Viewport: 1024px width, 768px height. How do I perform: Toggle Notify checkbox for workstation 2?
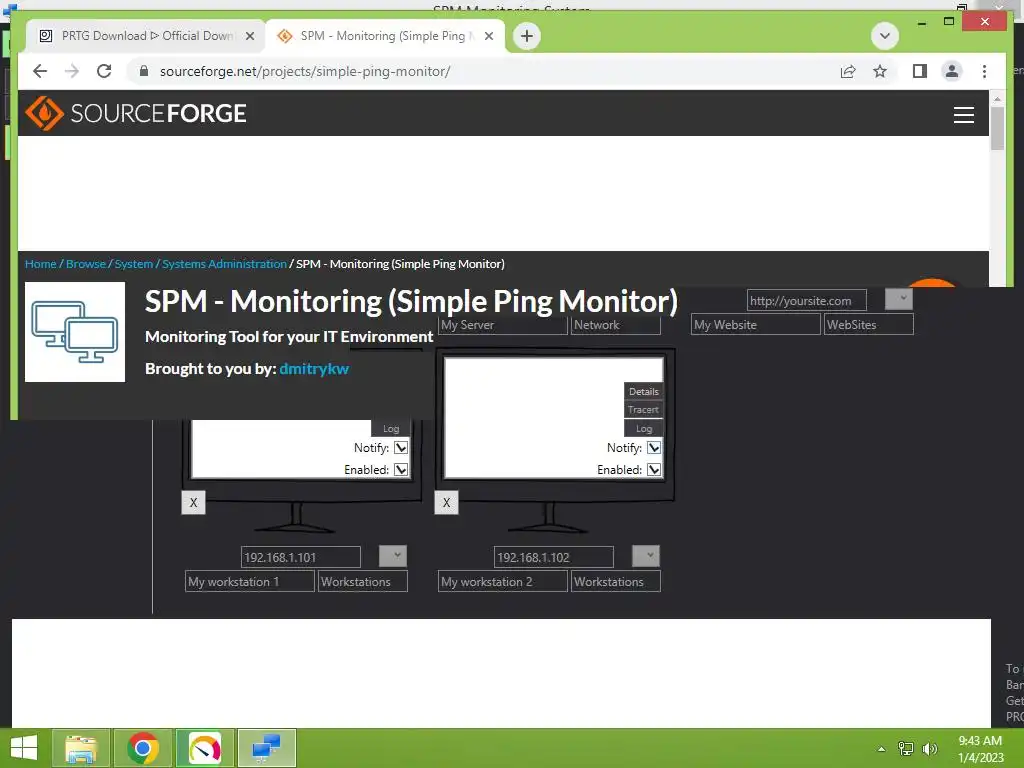pyautogui.click(x=654, y=447)
